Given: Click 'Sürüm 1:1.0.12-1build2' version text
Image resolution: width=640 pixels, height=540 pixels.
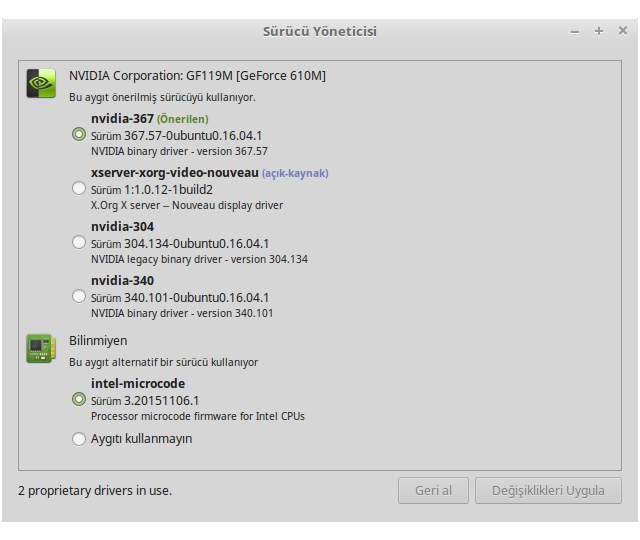Looking at the screenshot, I should (x=152, y=190).
